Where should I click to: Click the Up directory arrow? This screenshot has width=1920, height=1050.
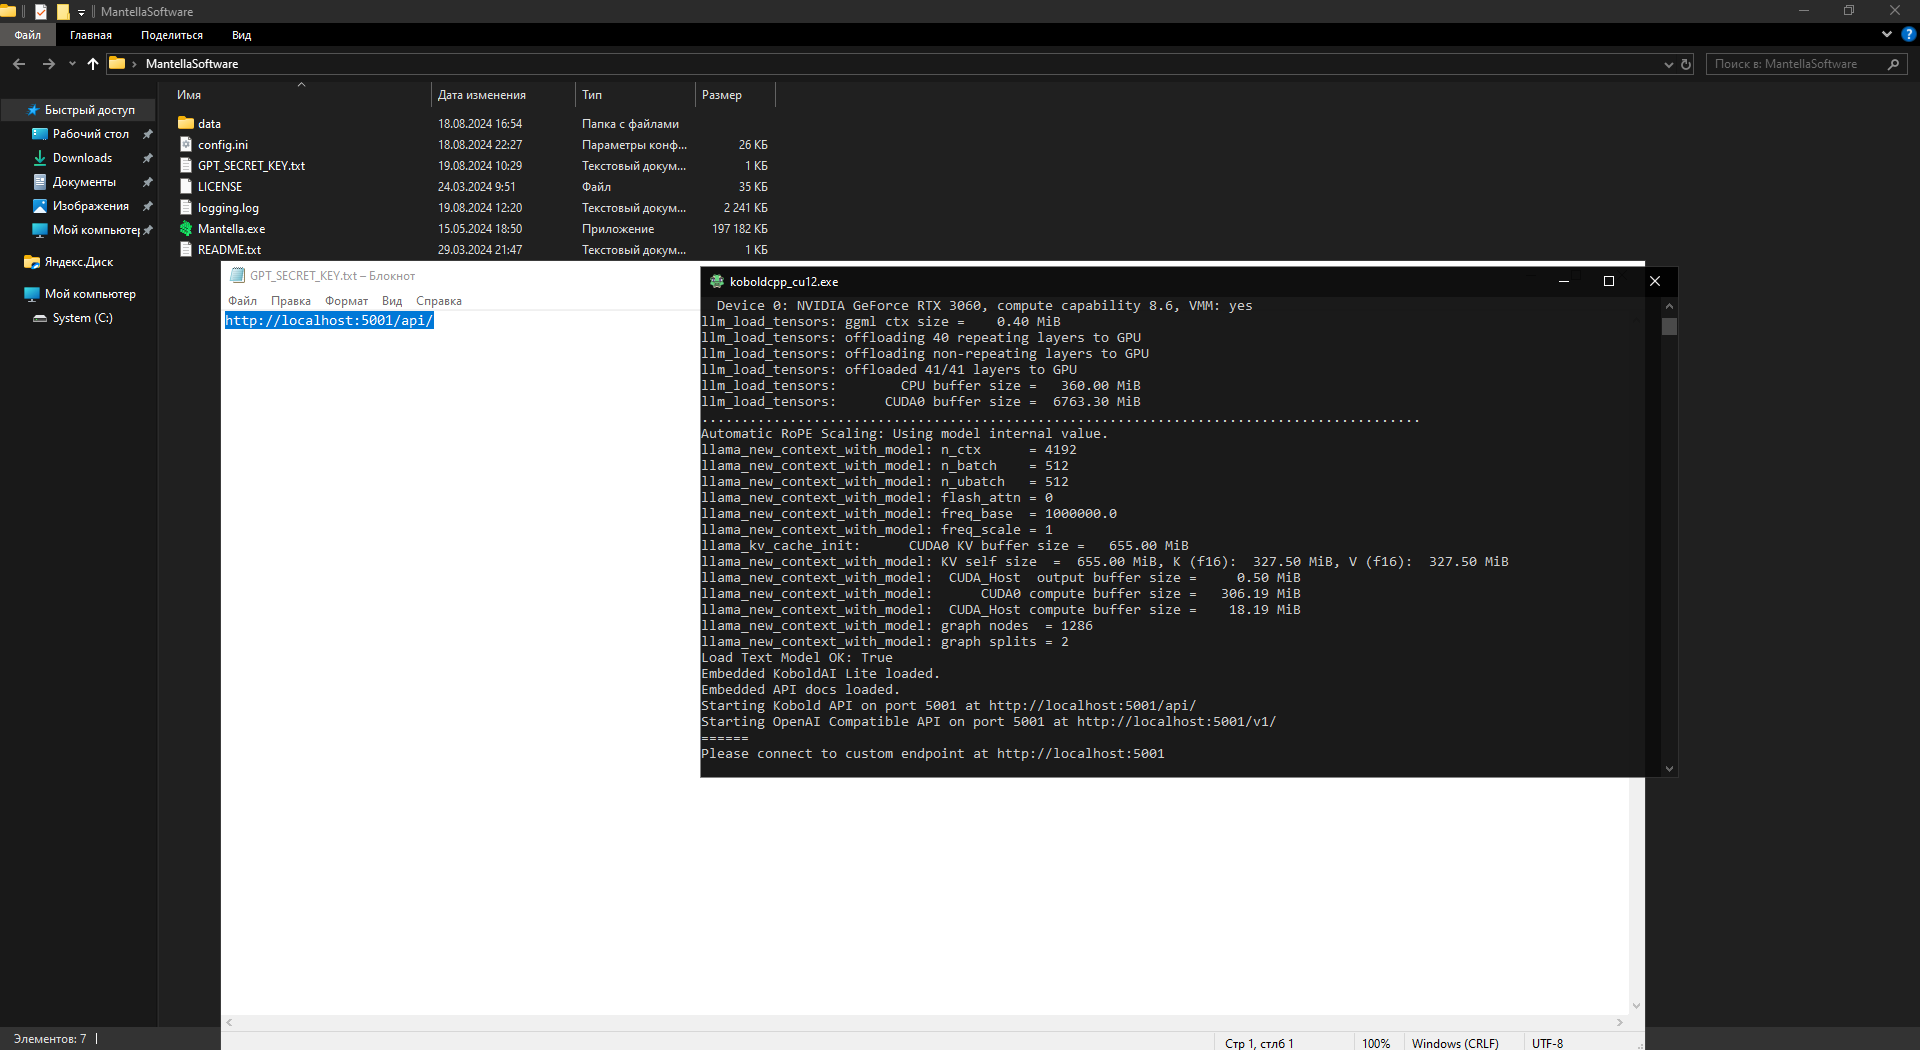click(x=93, y=64)
